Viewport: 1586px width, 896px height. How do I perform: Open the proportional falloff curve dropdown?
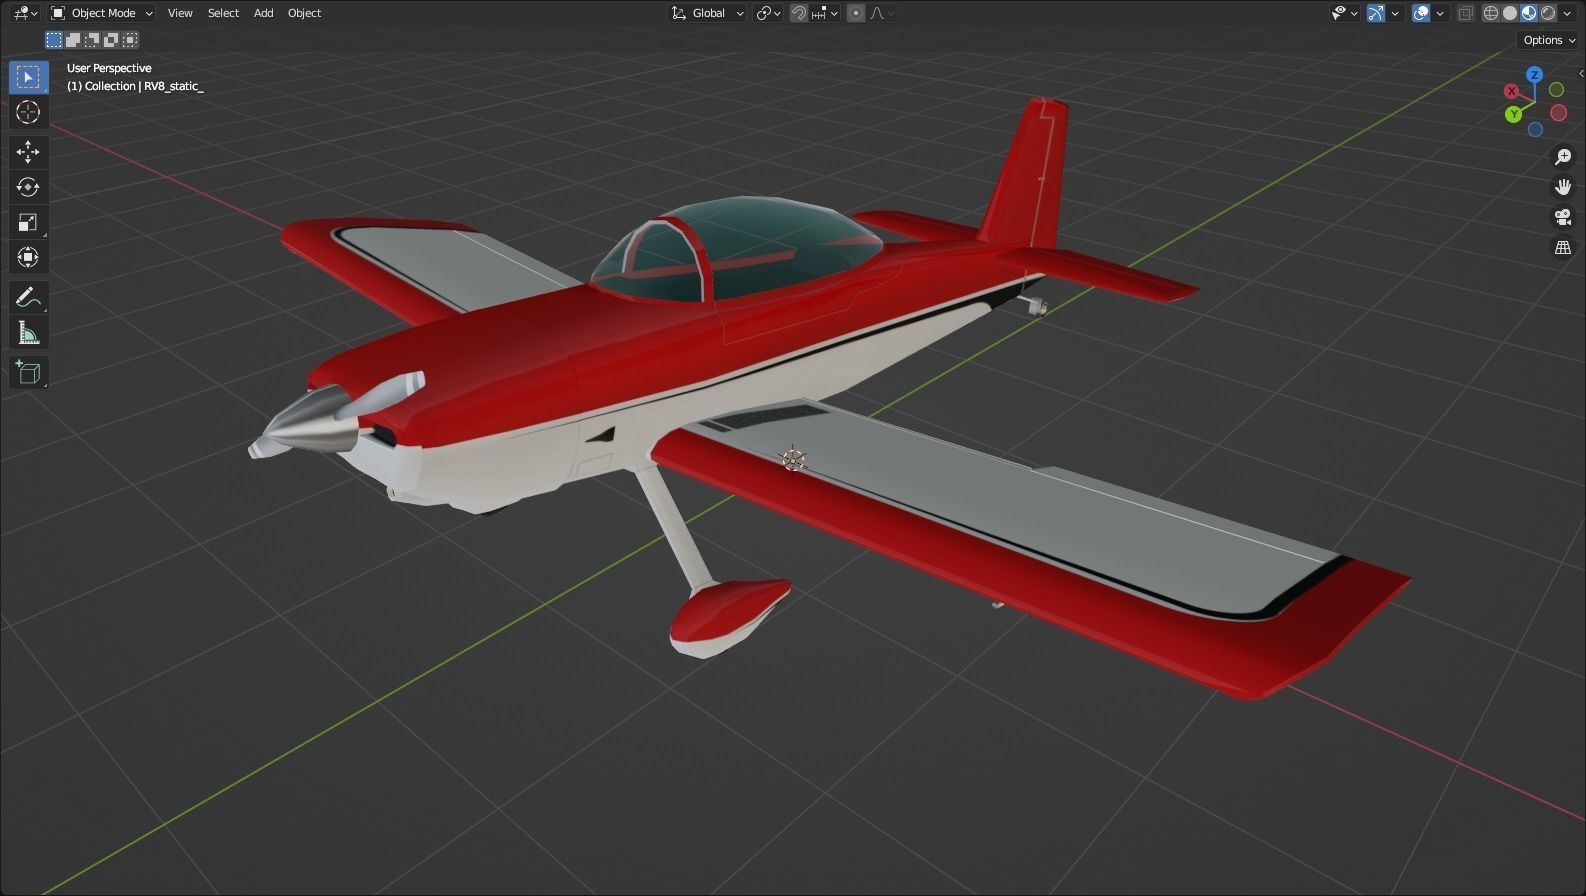pos(882,13)
